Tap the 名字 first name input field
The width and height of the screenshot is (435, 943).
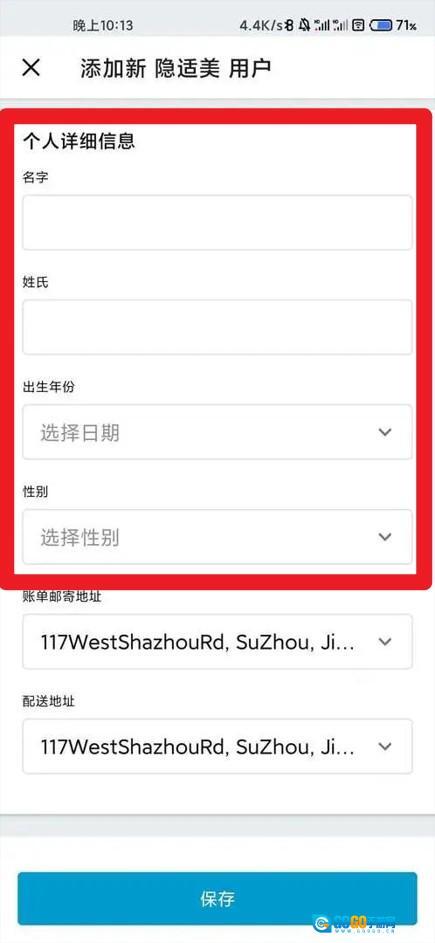coord(217,222)
